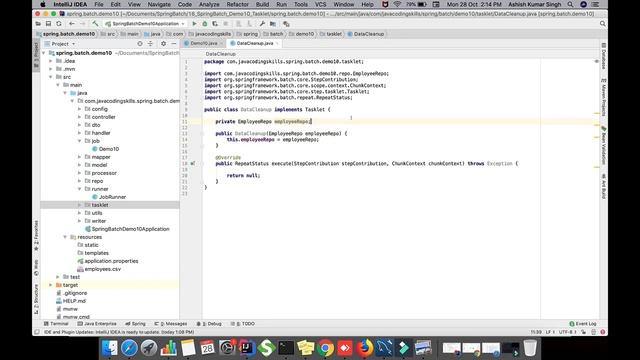Click the DataCleanup breadcrumb in navigation bar
The image size is (640, 360).
pyautogui.click(x=366, y=34)
